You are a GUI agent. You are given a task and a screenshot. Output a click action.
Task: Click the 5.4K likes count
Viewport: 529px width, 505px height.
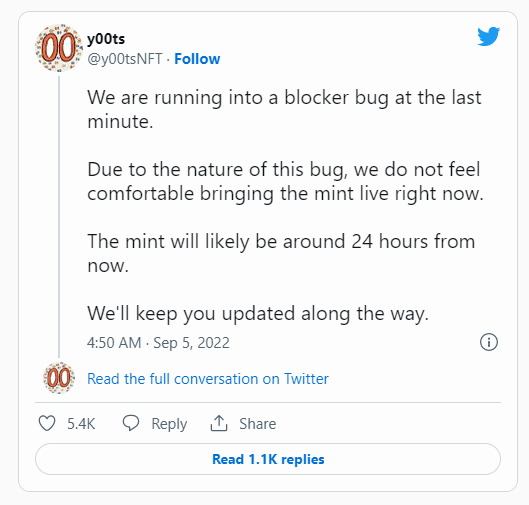(81, 424)
